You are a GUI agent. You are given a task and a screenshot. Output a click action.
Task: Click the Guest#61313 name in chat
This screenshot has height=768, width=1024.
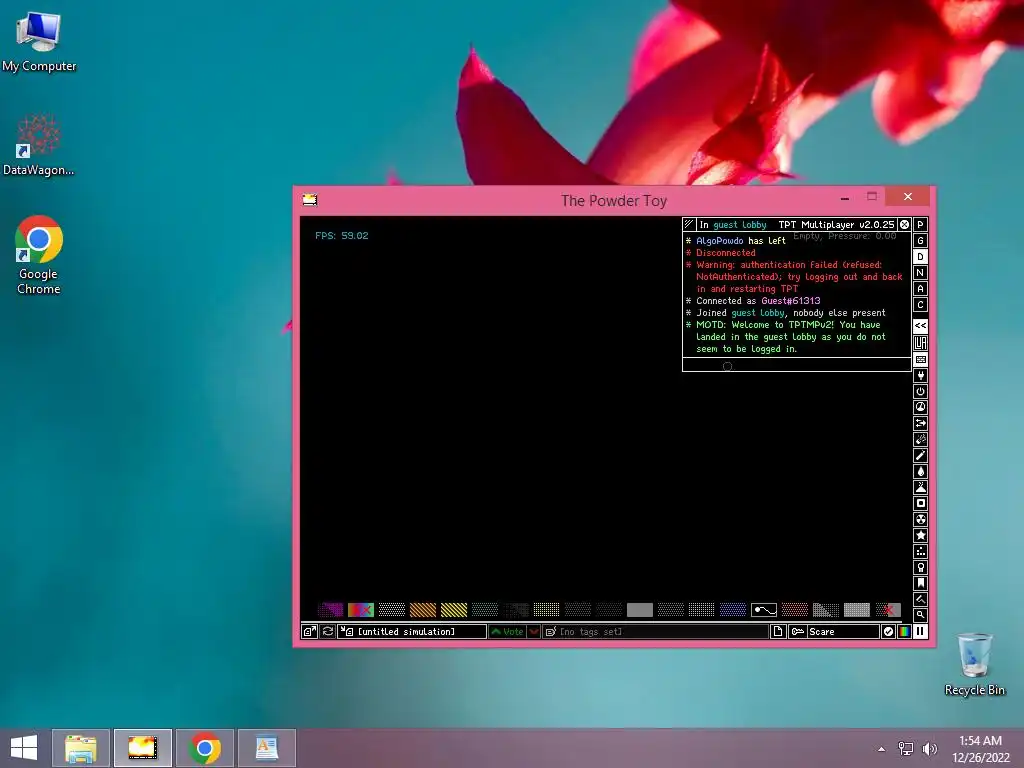pyautogui.click(x=791, y=300)
